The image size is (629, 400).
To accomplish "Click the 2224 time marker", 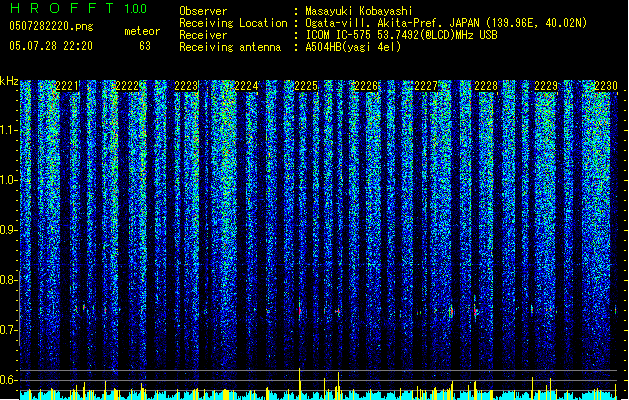I will (246, 86).
